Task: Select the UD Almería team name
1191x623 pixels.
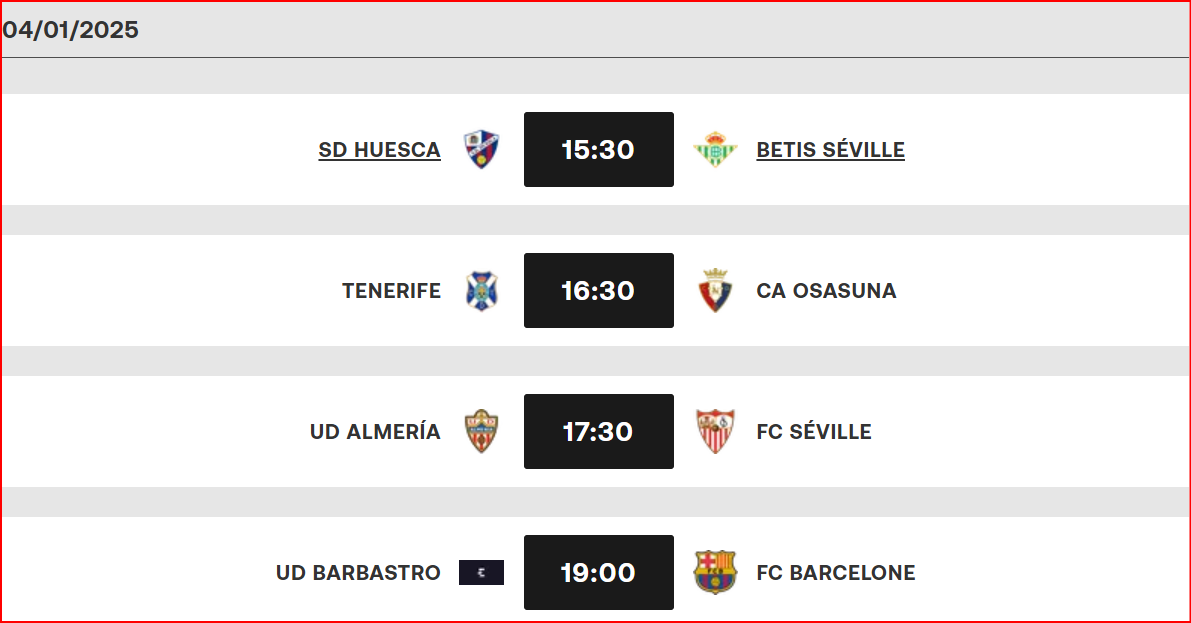Action: (x=375, y=432)
